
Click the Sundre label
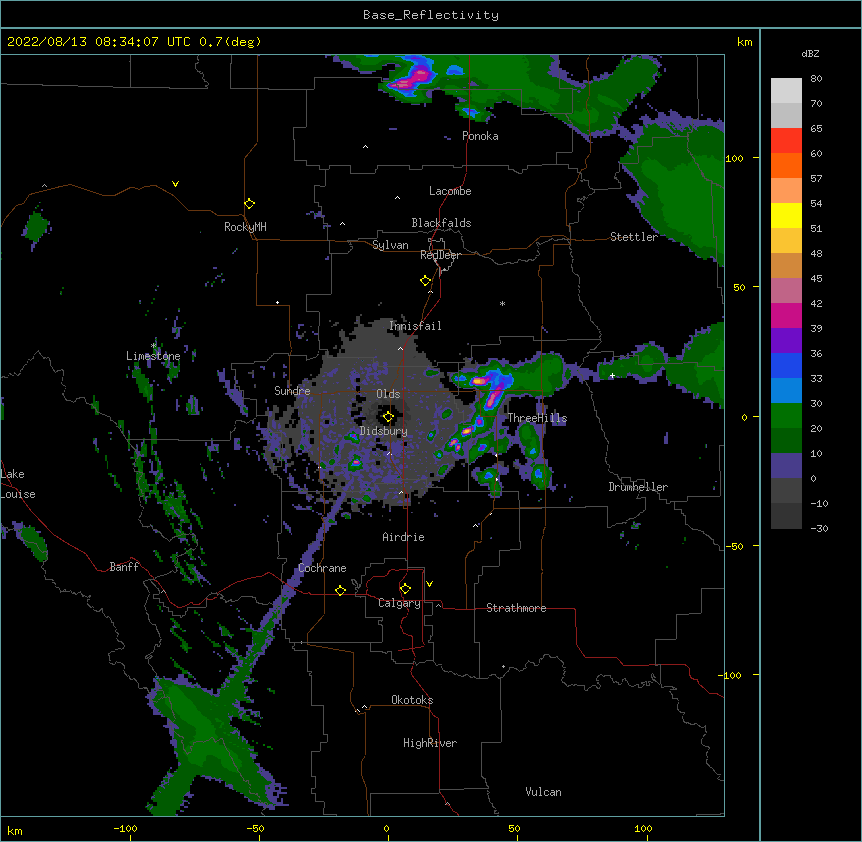click(292, 391)
